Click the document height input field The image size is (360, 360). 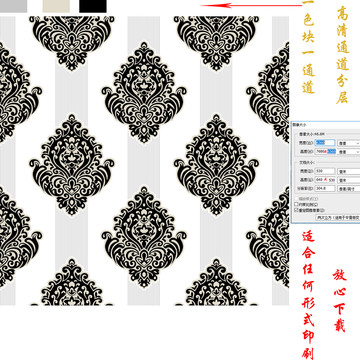(x=325, y=180)
